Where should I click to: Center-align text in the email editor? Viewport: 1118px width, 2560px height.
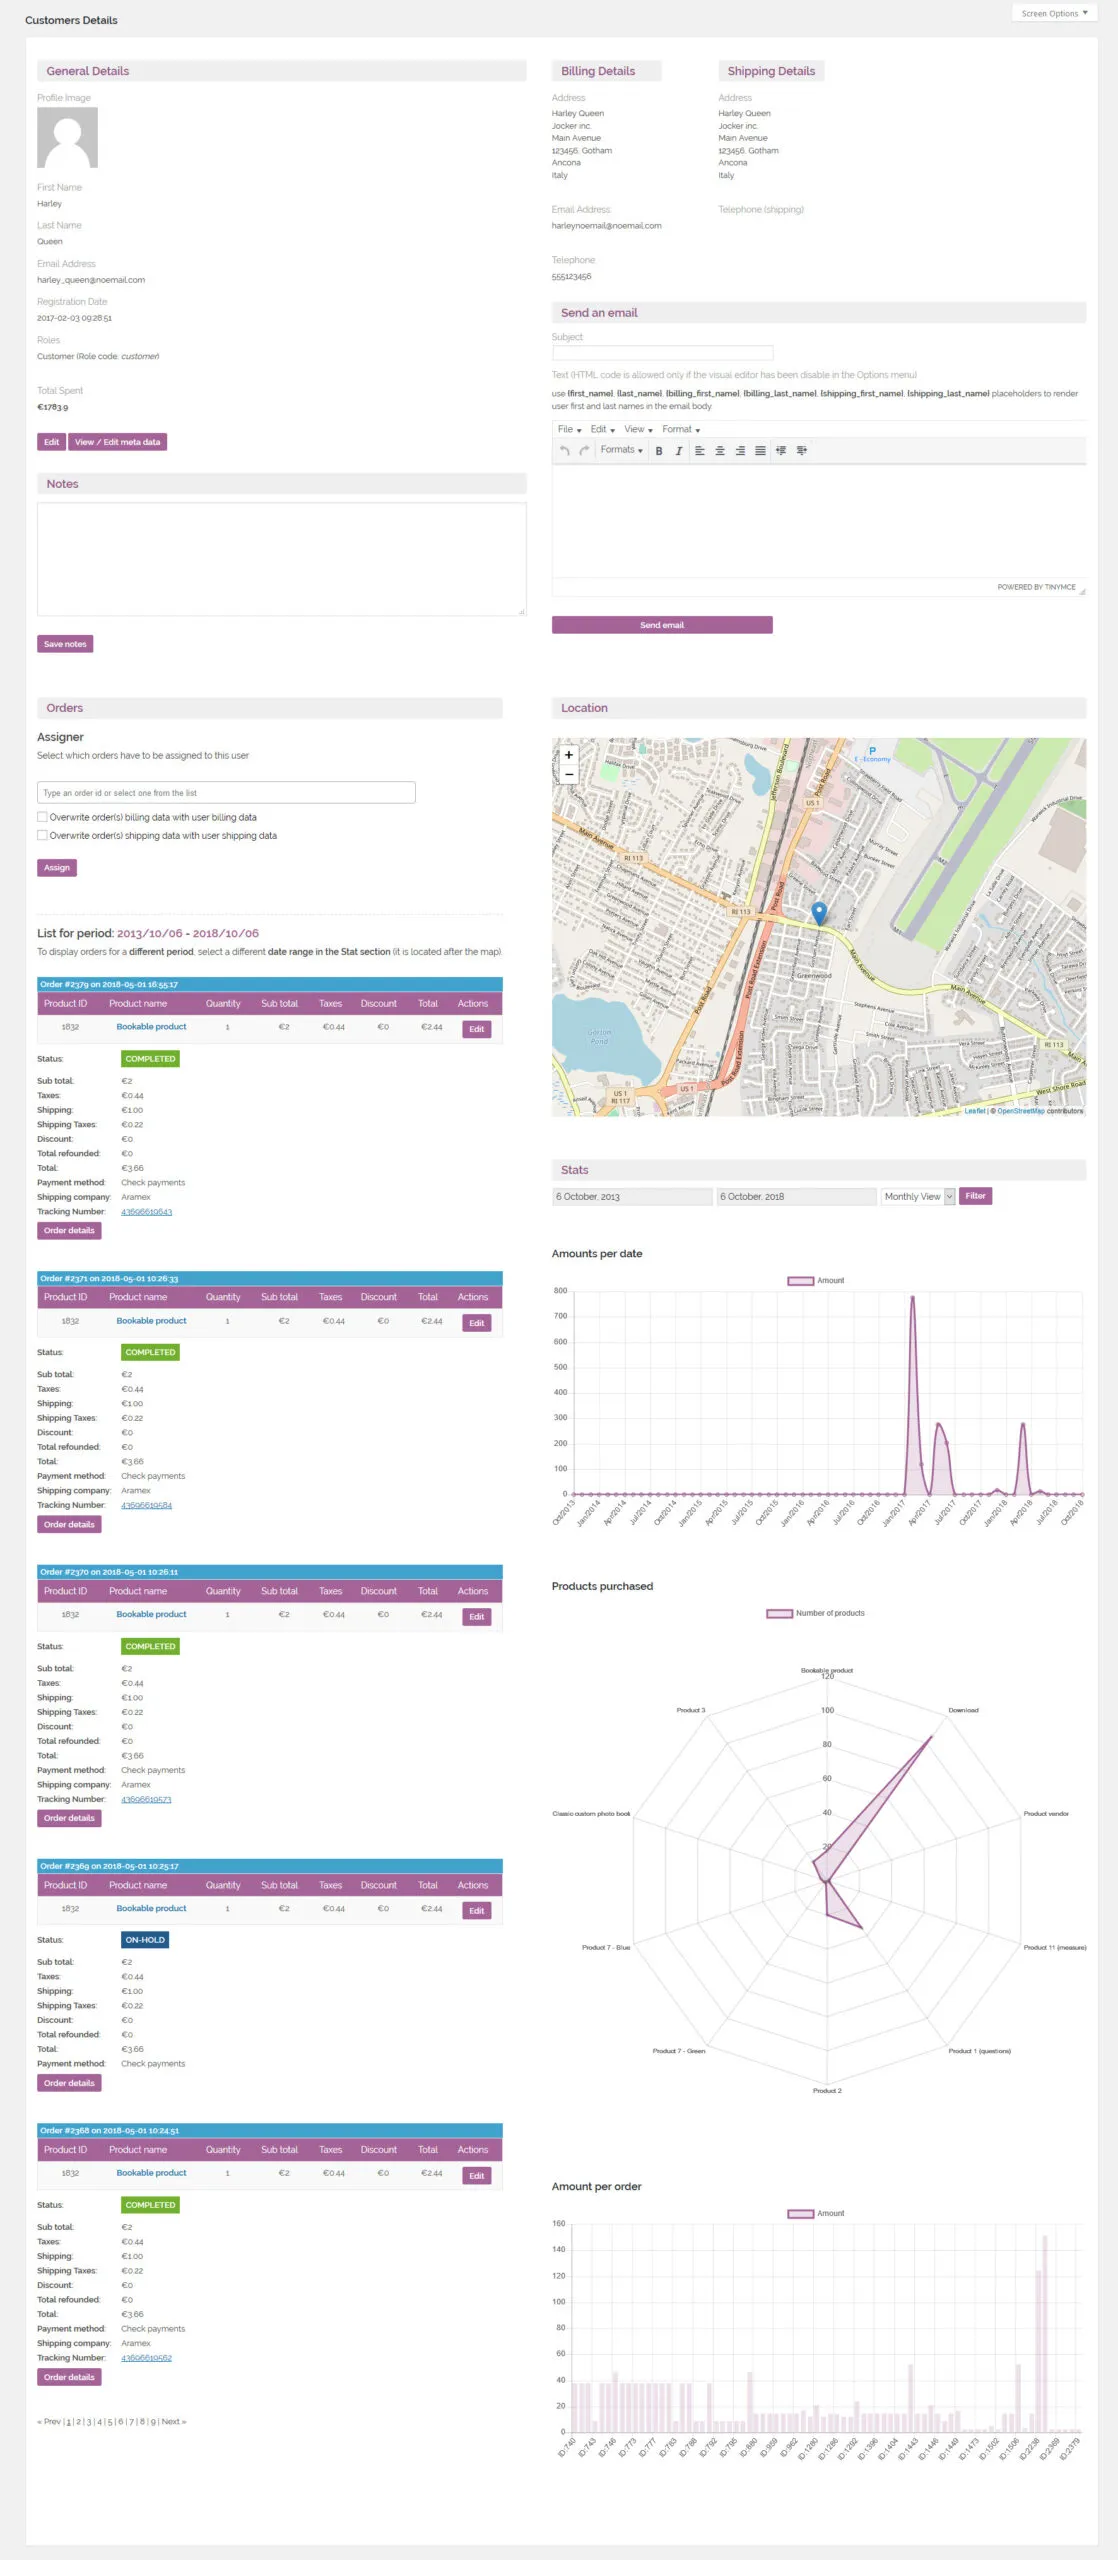[720, 451]
